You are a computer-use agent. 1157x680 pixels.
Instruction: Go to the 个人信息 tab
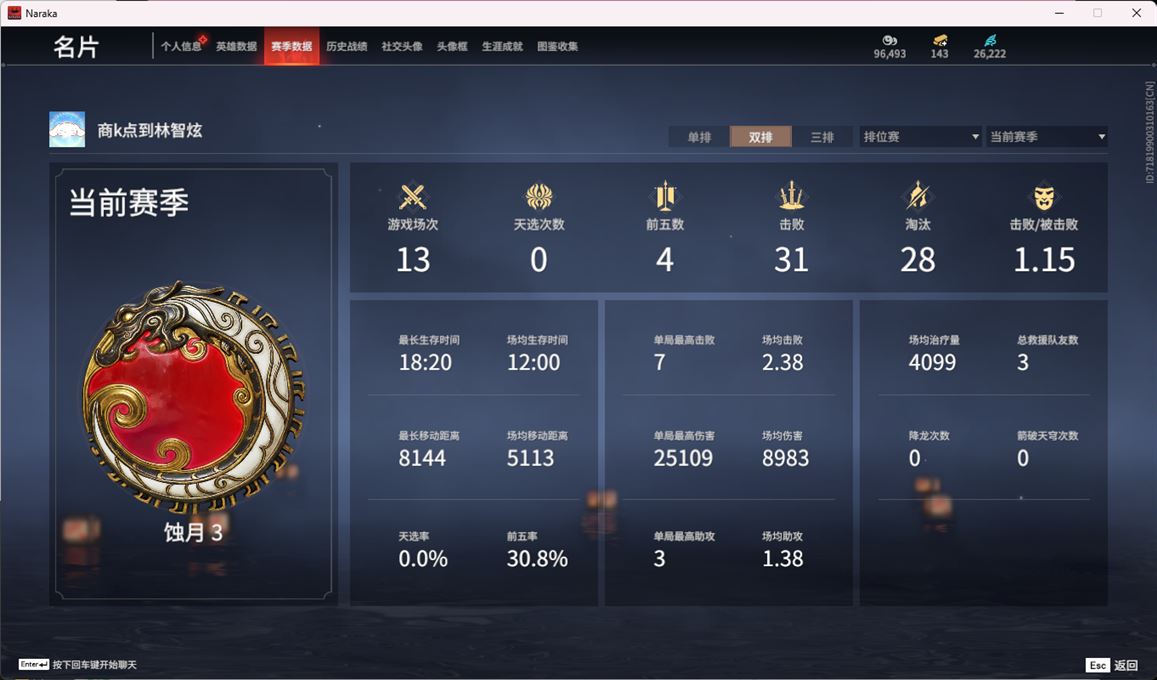[x=181, y=46]
